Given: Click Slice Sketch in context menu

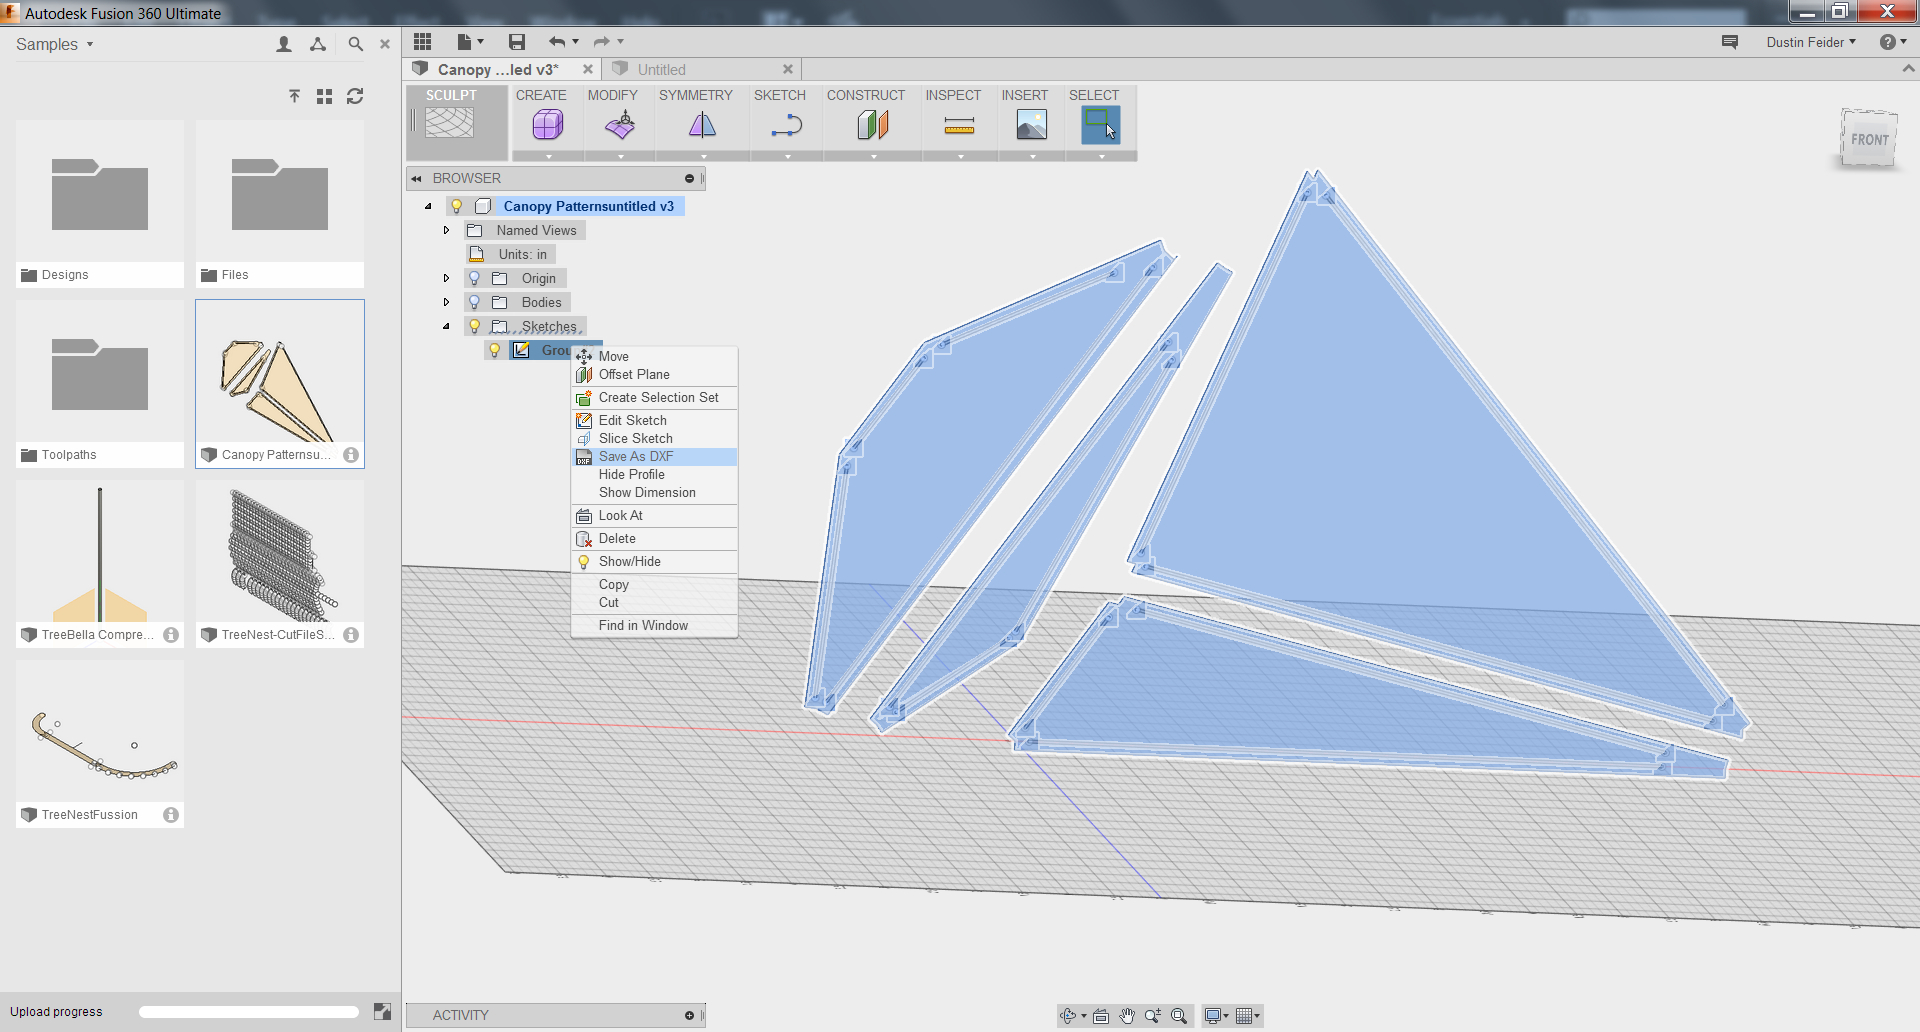Looking at the screenshot, I should click(654, 439).
